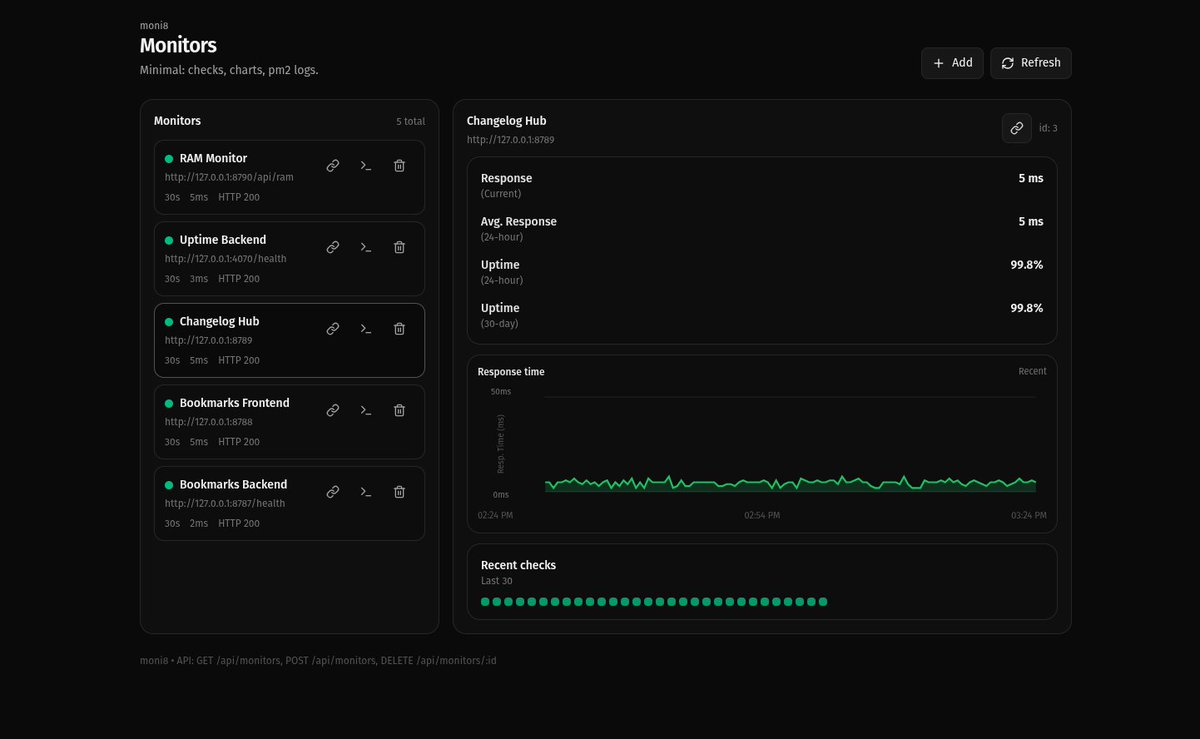The image size is (1200, 739).
Task: Copy the link for Bookmarks Frontend
Action: coord(332,410)
